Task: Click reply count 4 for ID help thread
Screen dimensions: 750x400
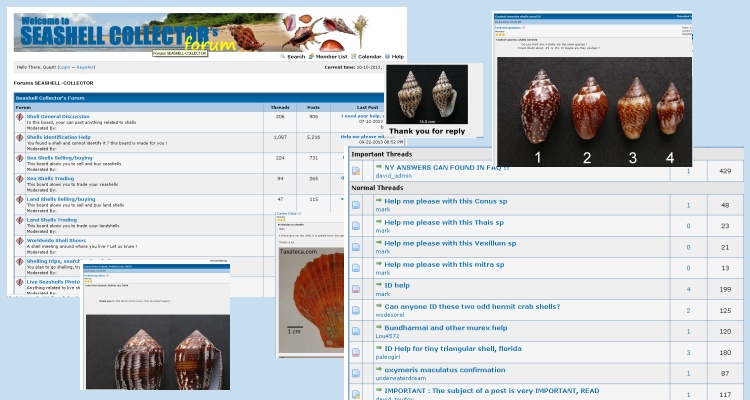Action: pyautogui.click(x=688, y=289)
